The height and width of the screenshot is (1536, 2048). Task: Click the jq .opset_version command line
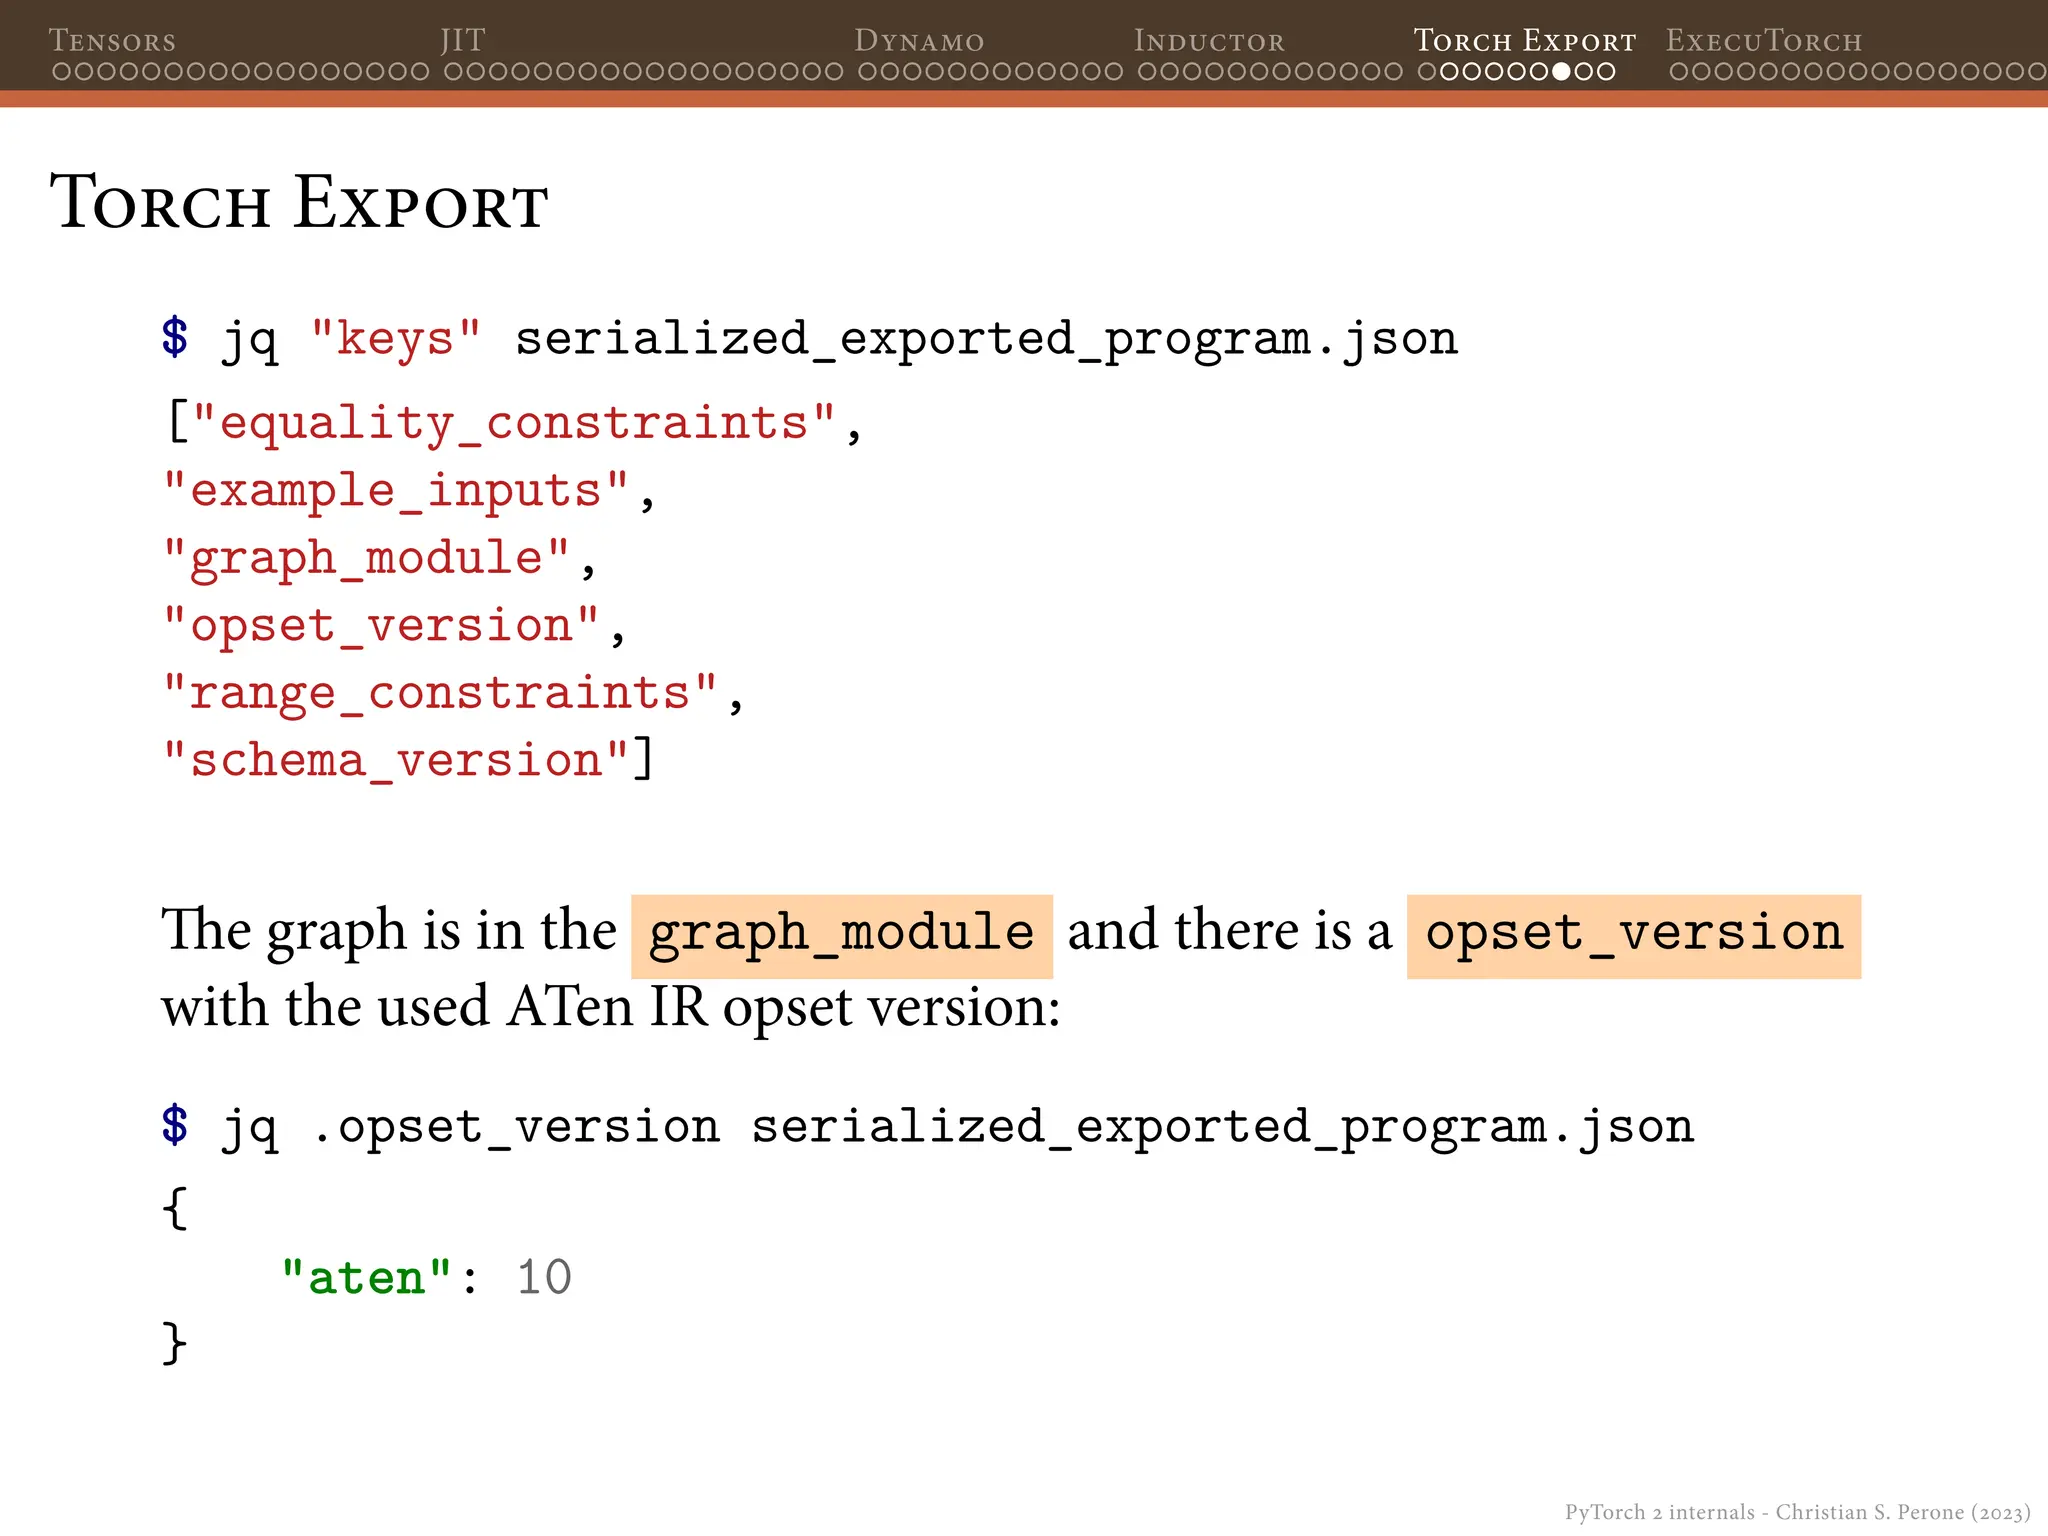tap(927, 1127)
